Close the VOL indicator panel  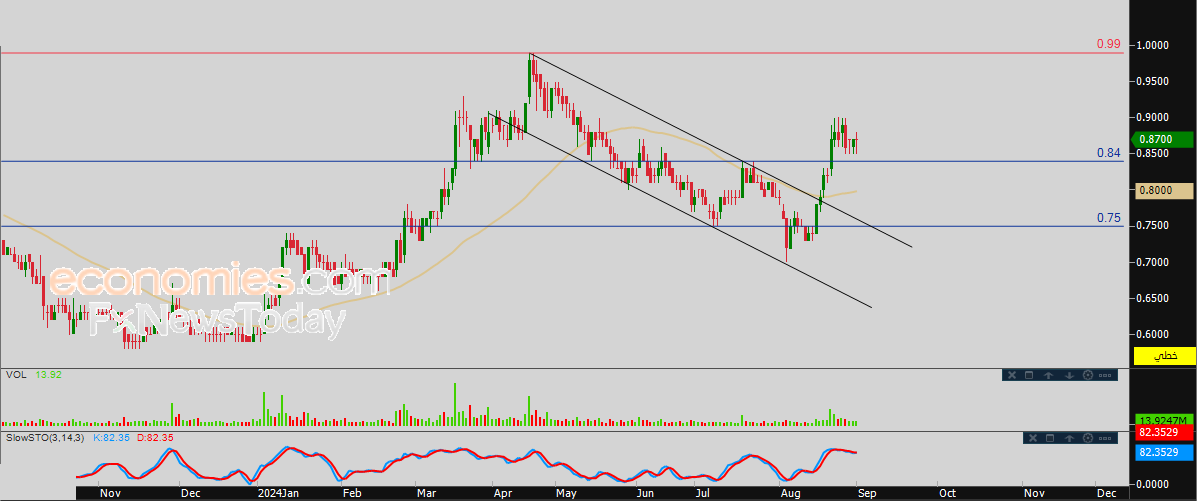1011,375
